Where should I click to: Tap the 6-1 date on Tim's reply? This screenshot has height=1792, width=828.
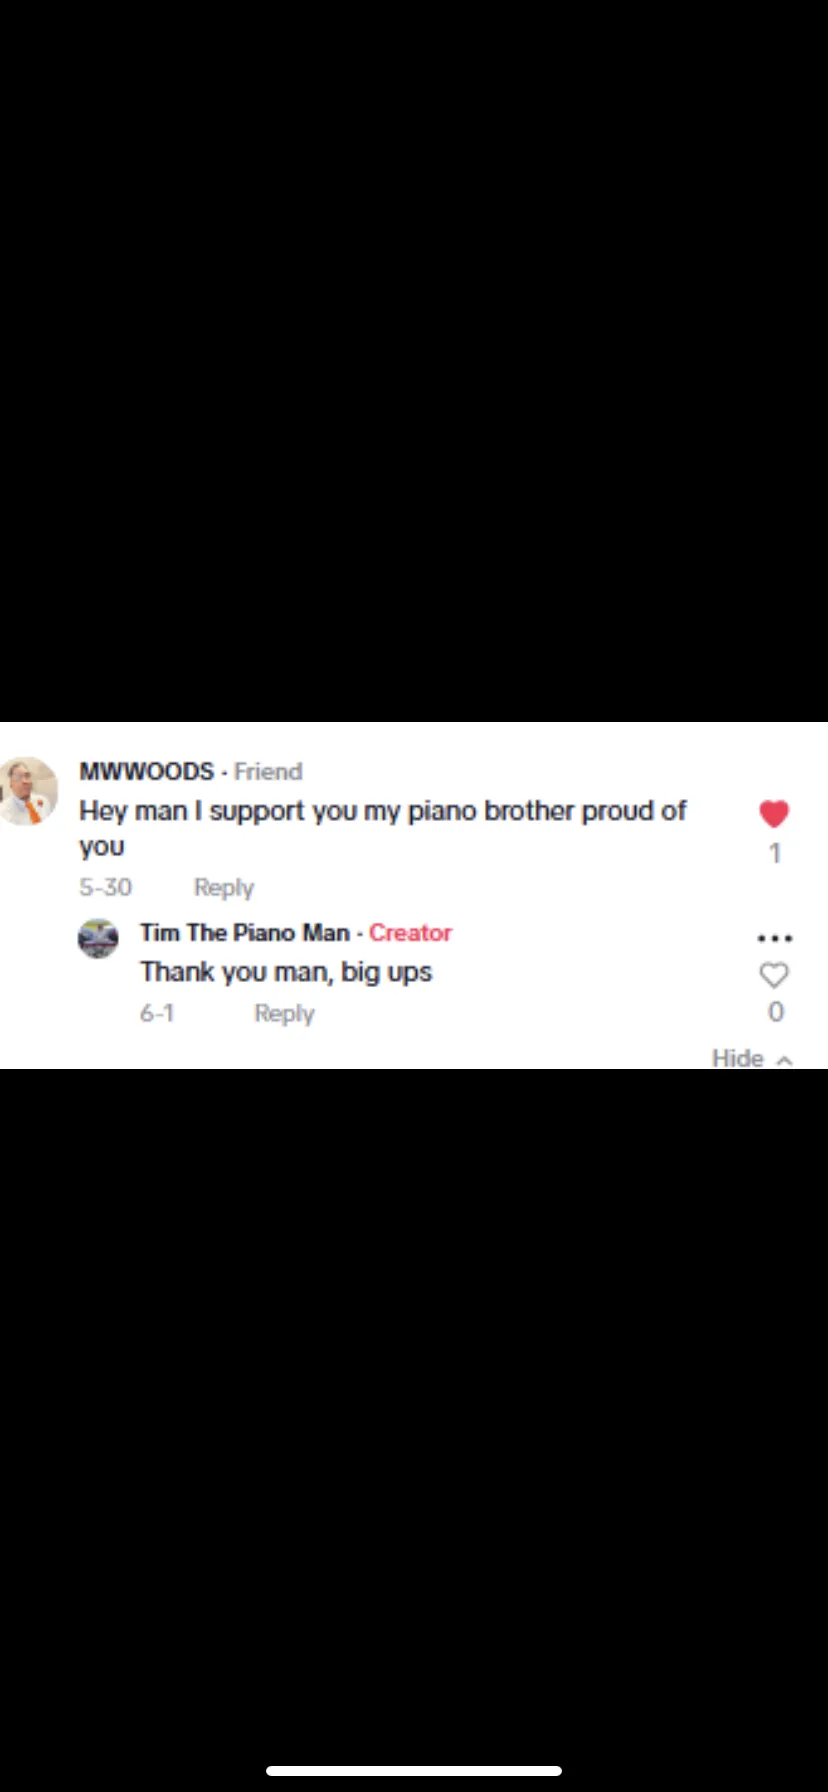coord(157,1014)
